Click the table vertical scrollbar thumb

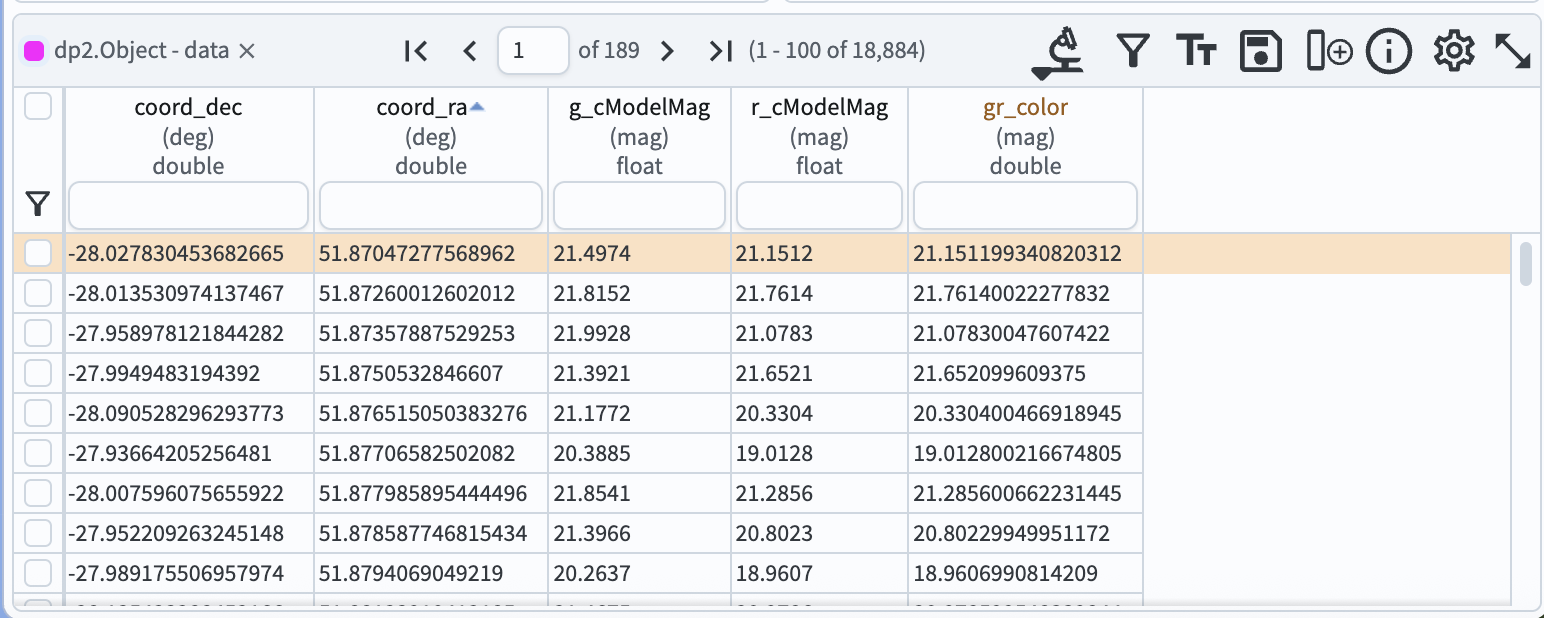1526,264
